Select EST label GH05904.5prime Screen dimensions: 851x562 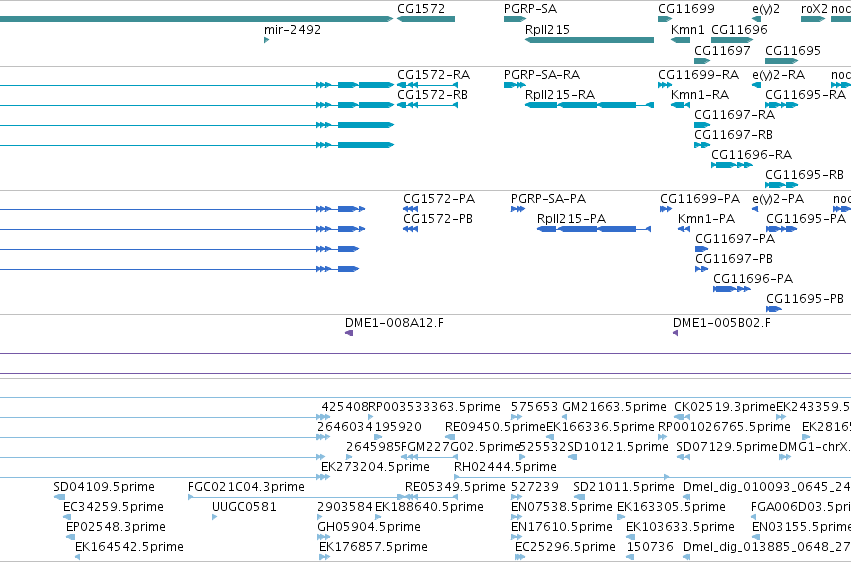[369, 527]
